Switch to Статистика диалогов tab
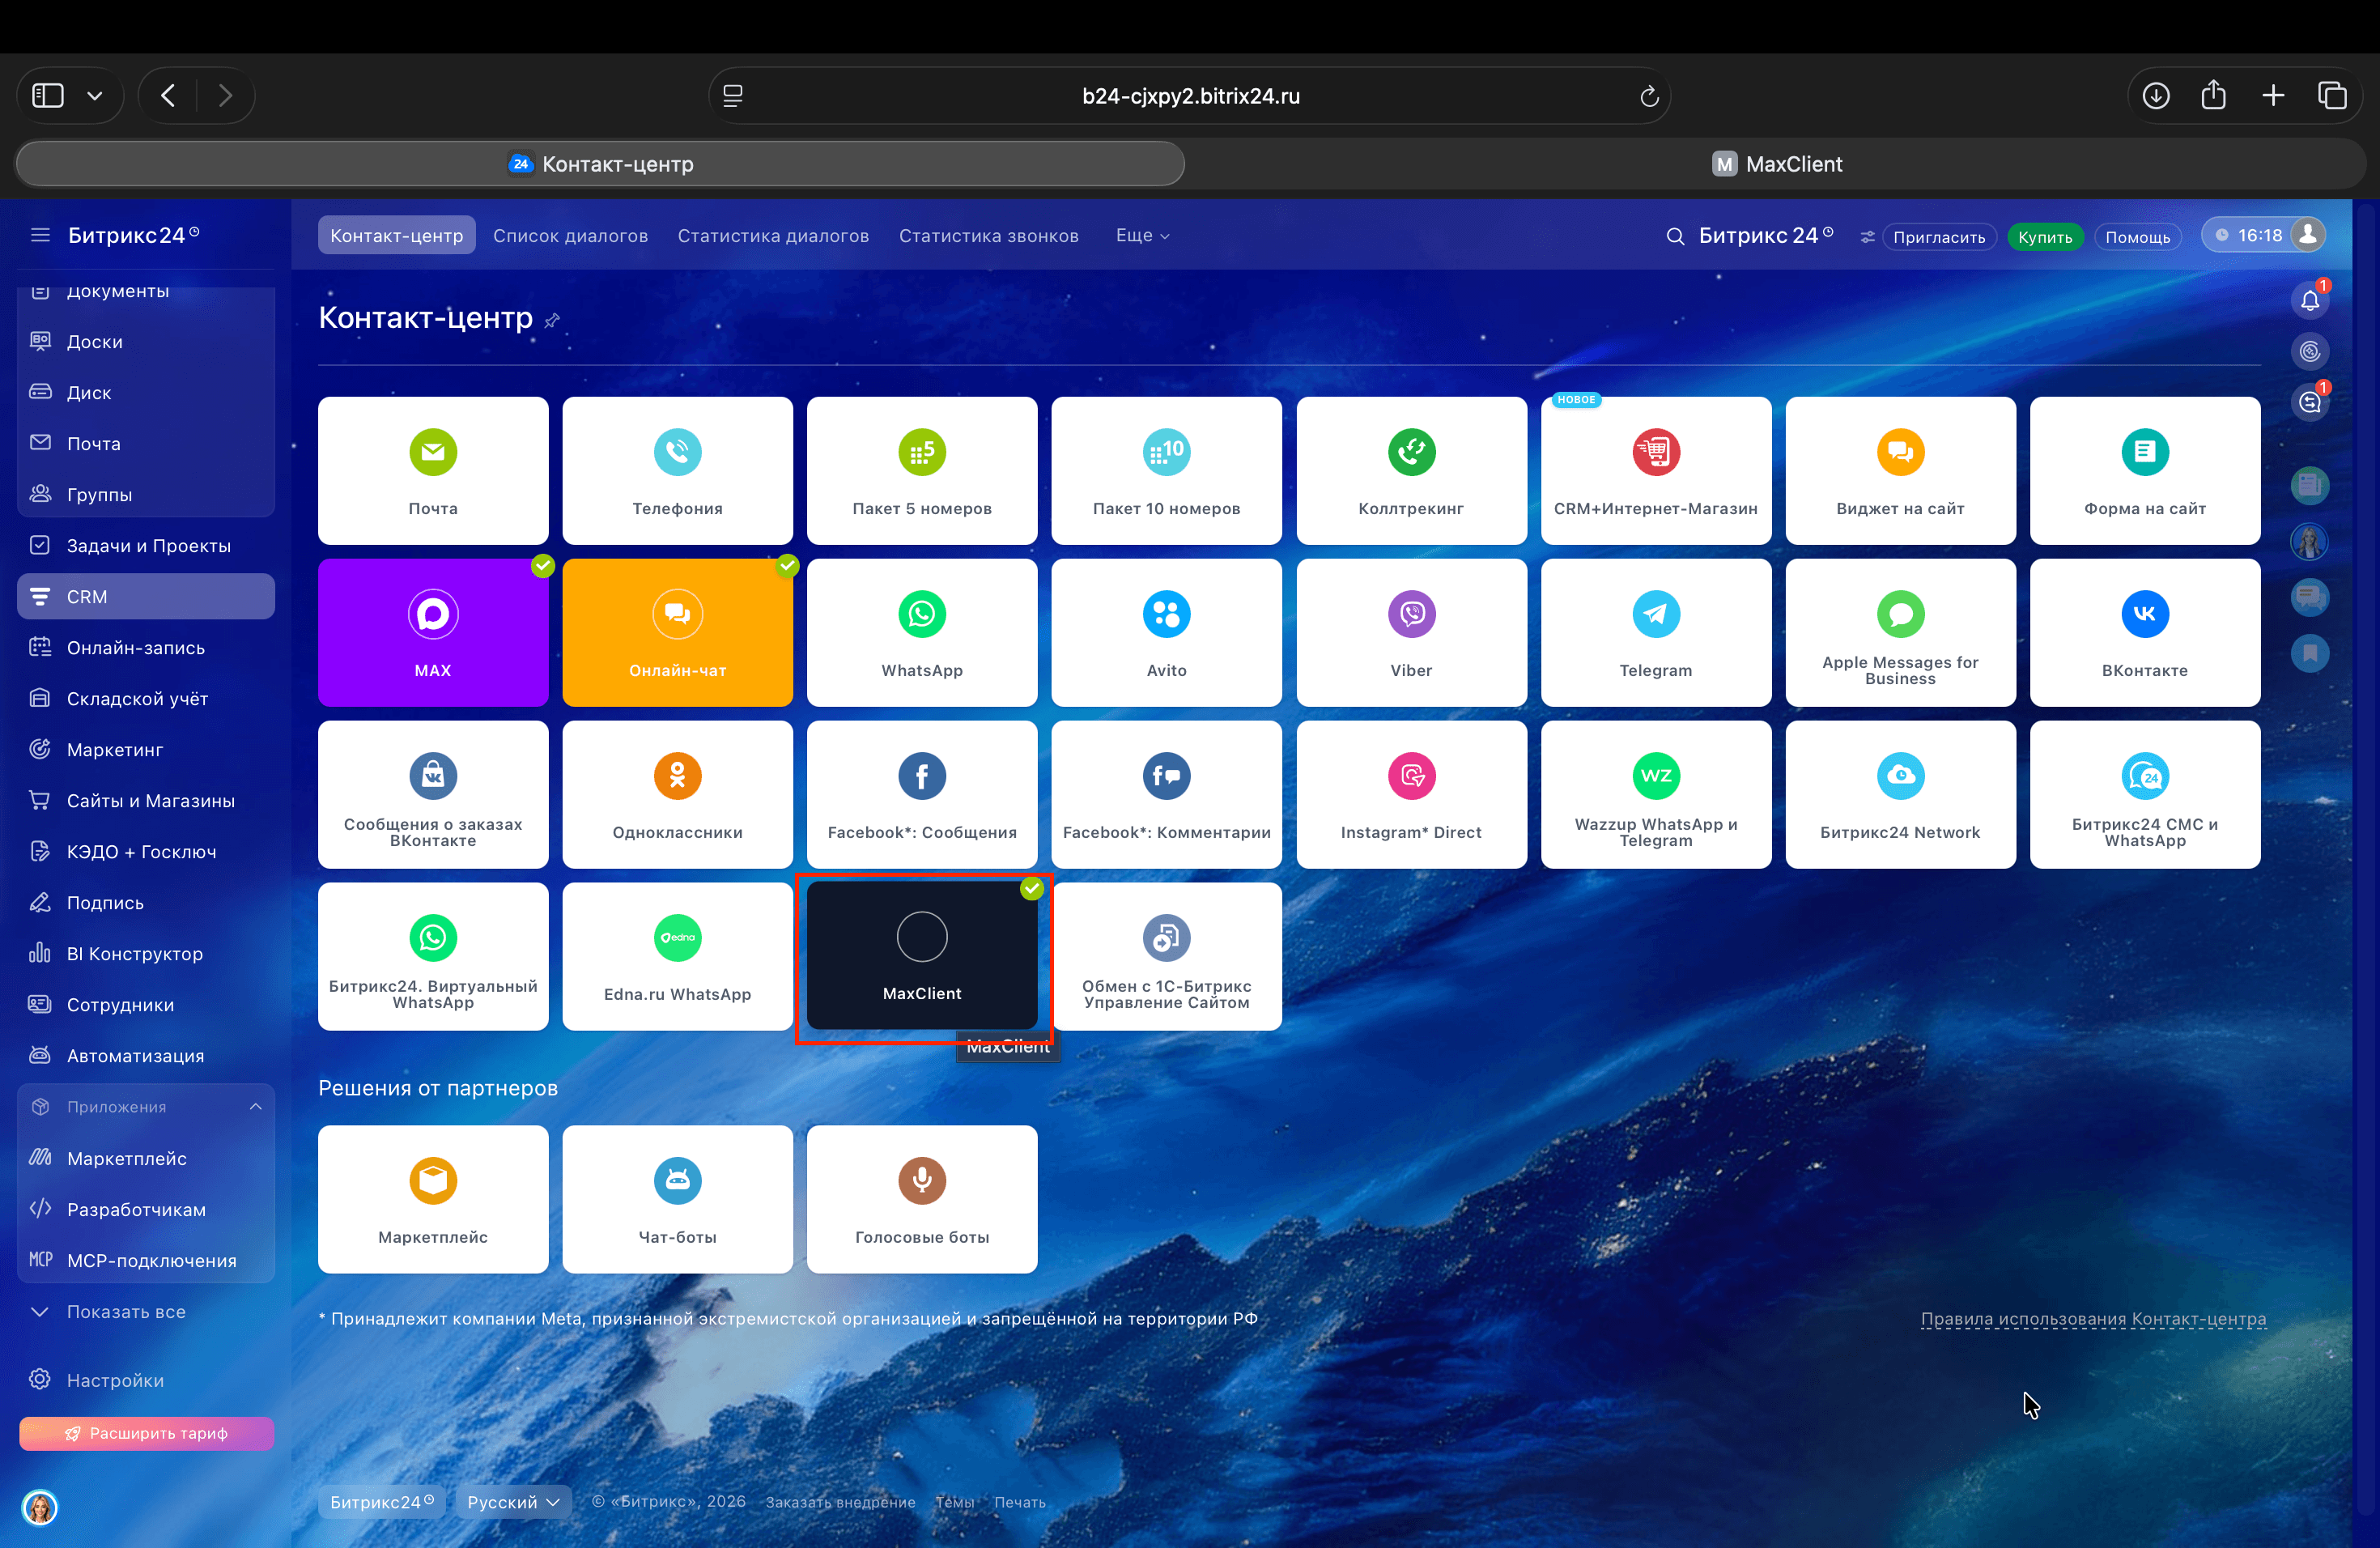 (773, 236)
